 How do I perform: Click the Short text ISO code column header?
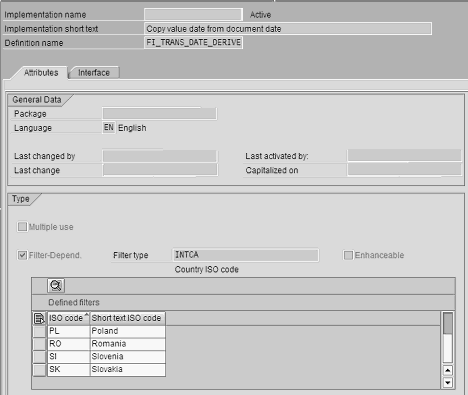[x=128, y=318]
